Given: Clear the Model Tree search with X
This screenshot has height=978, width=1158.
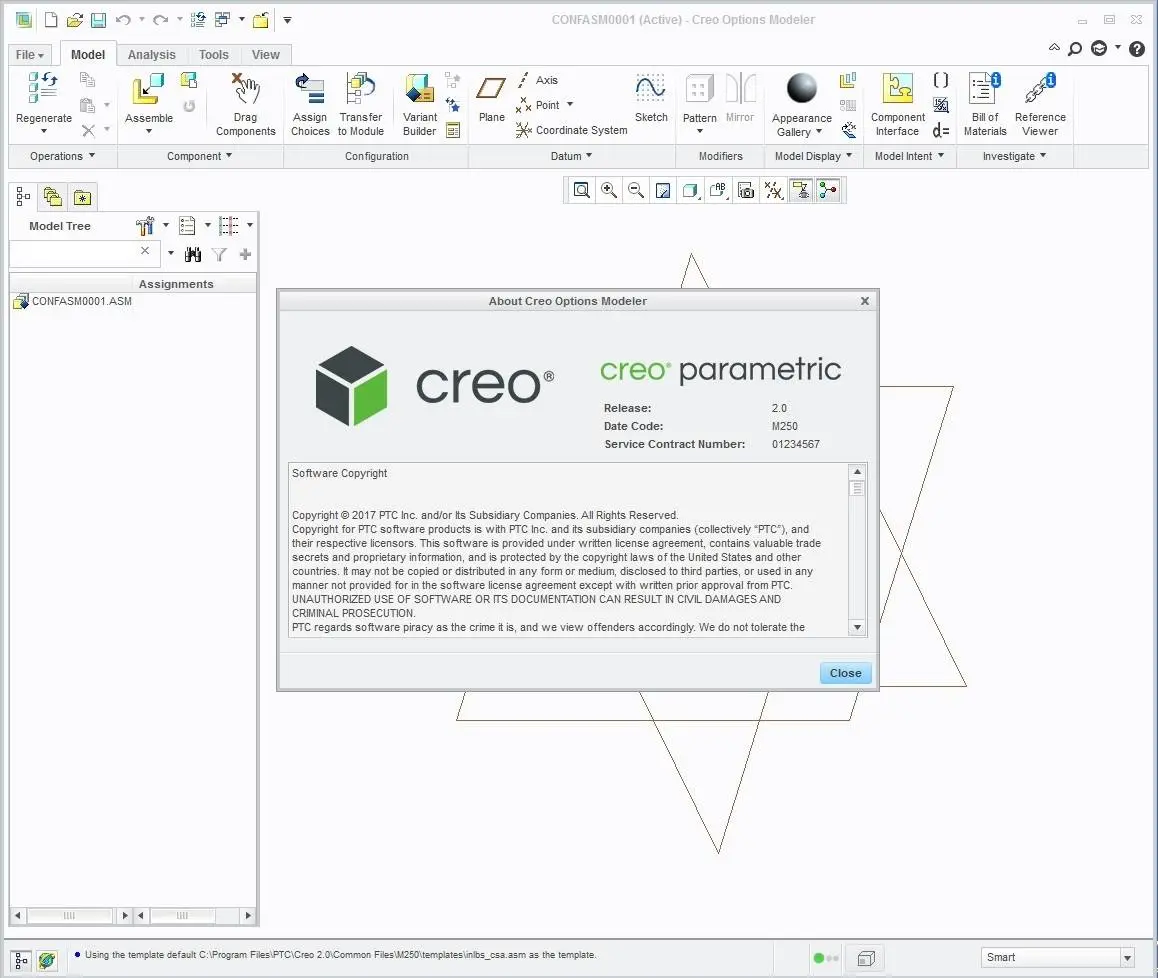Looking at the screenshot, I should point(145,251).
